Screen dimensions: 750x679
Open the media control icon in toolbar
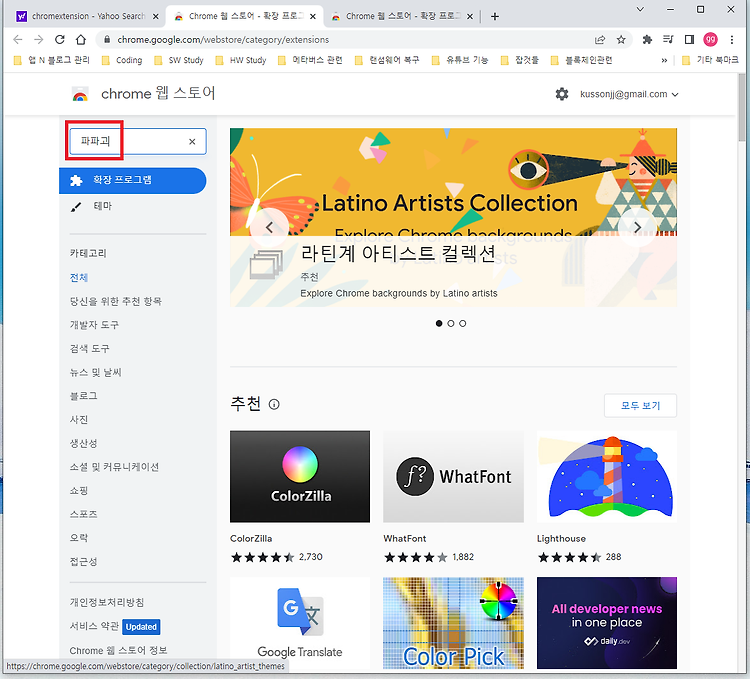tap(668, 40)
